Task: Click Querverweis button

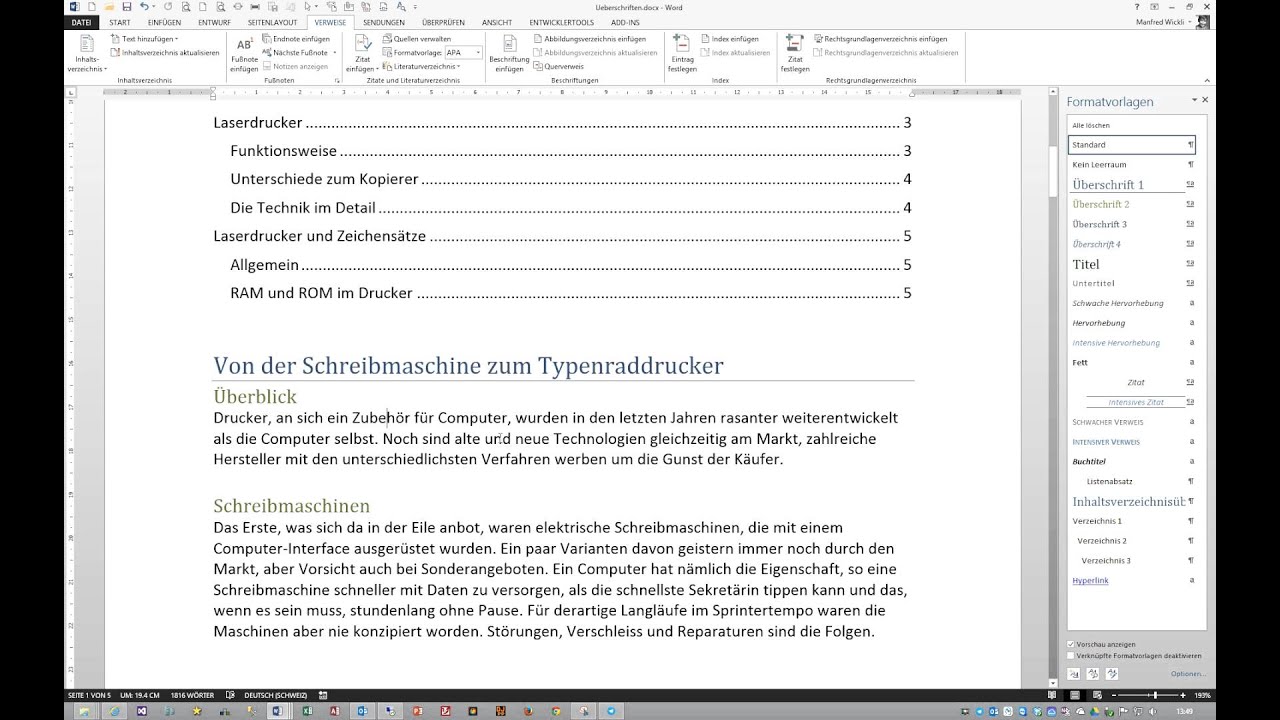Action: [558, 66]
